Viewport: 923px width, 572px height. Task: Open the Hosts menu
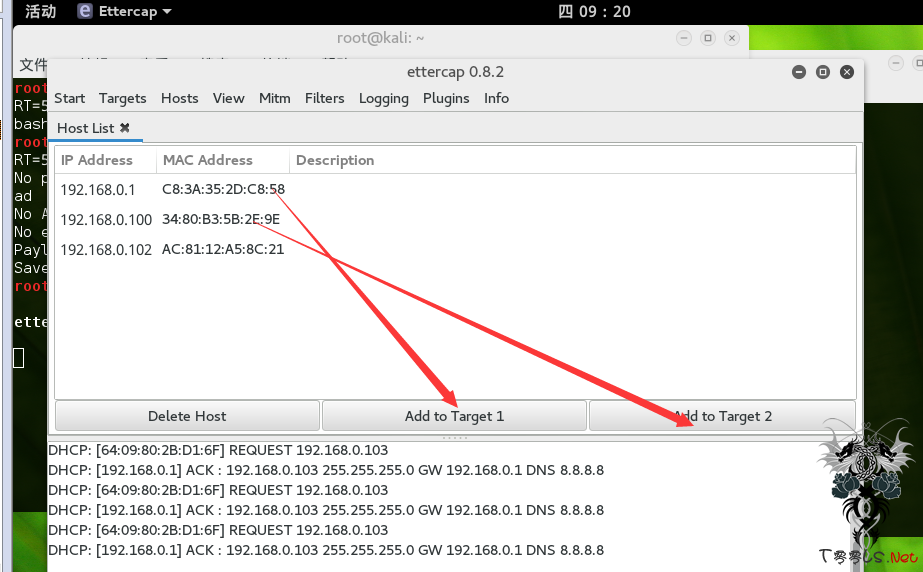[x=180, y=98]
